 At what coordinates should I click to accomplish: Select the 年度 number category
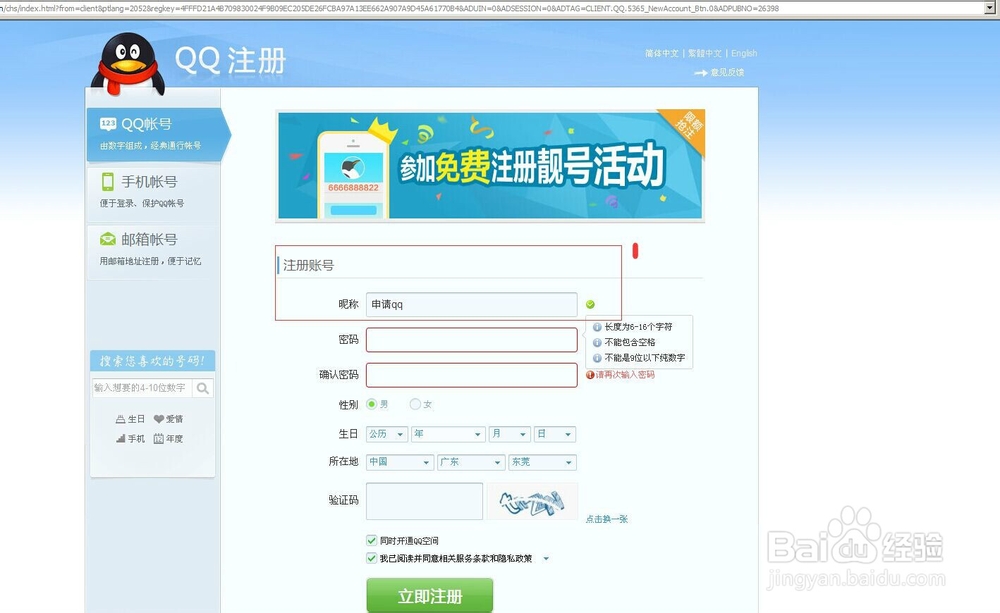(168, 439)
